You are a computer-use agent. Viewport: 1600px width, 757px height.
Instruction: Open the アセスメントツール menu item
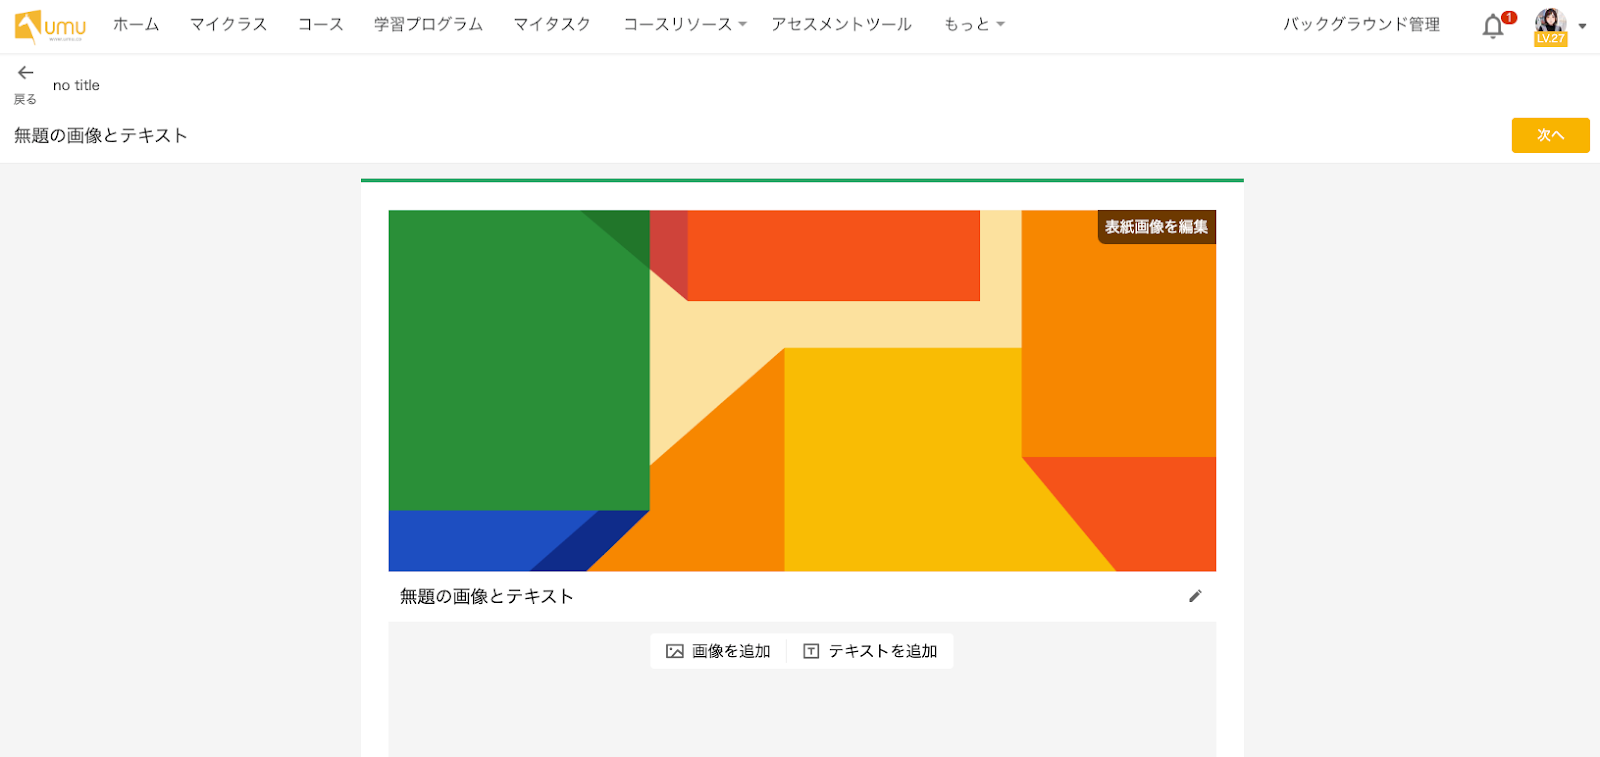[841, 24]
